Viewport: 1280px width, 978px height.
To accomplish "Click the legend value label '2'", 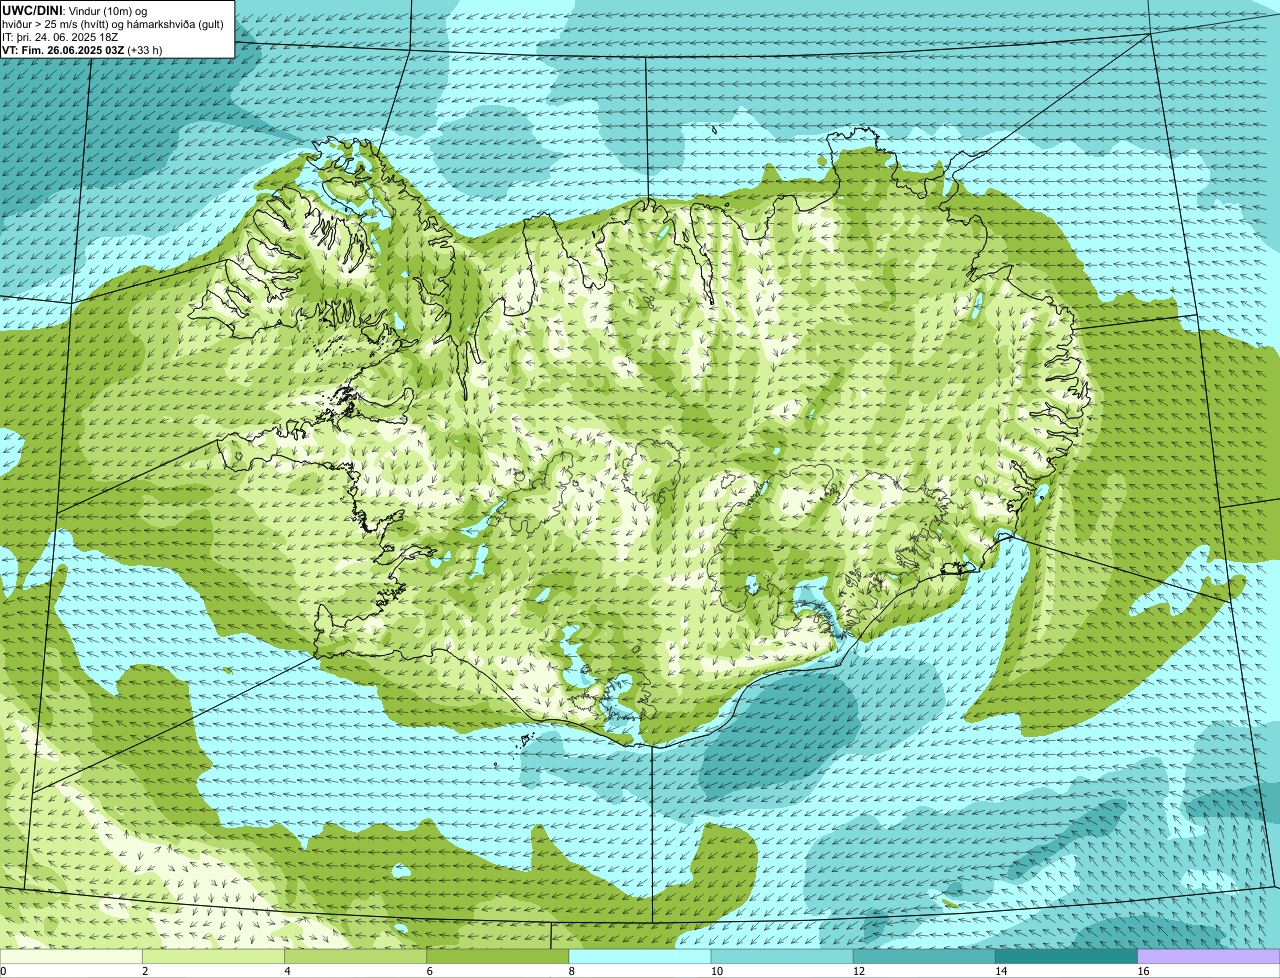I will (145, 971).
